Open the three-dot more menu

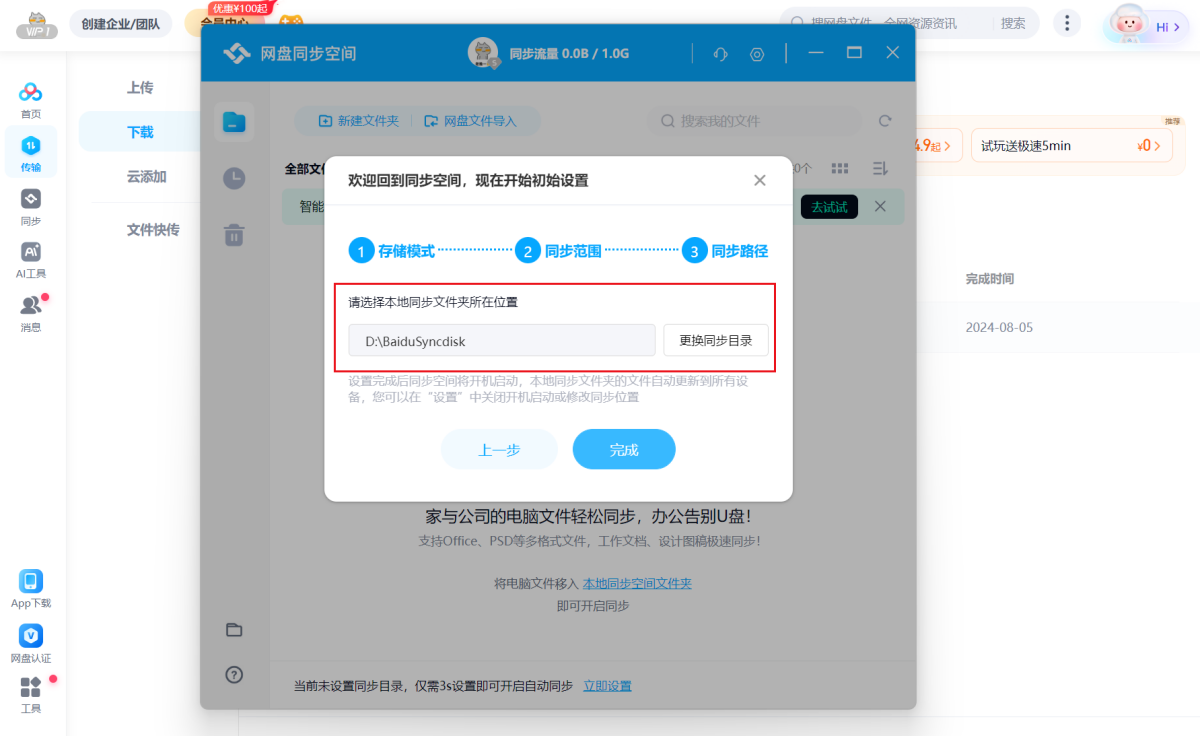pyautogui.click(x=1067, y=23)
